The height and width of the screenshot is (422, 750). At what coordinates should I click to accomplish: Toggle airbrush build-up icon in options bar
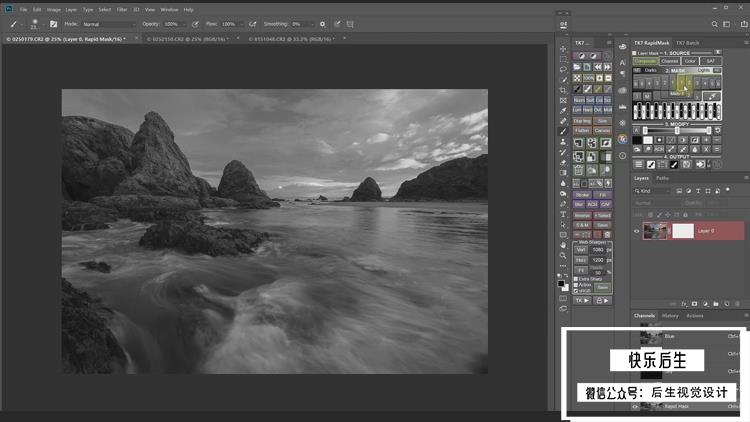pos(253,24)
